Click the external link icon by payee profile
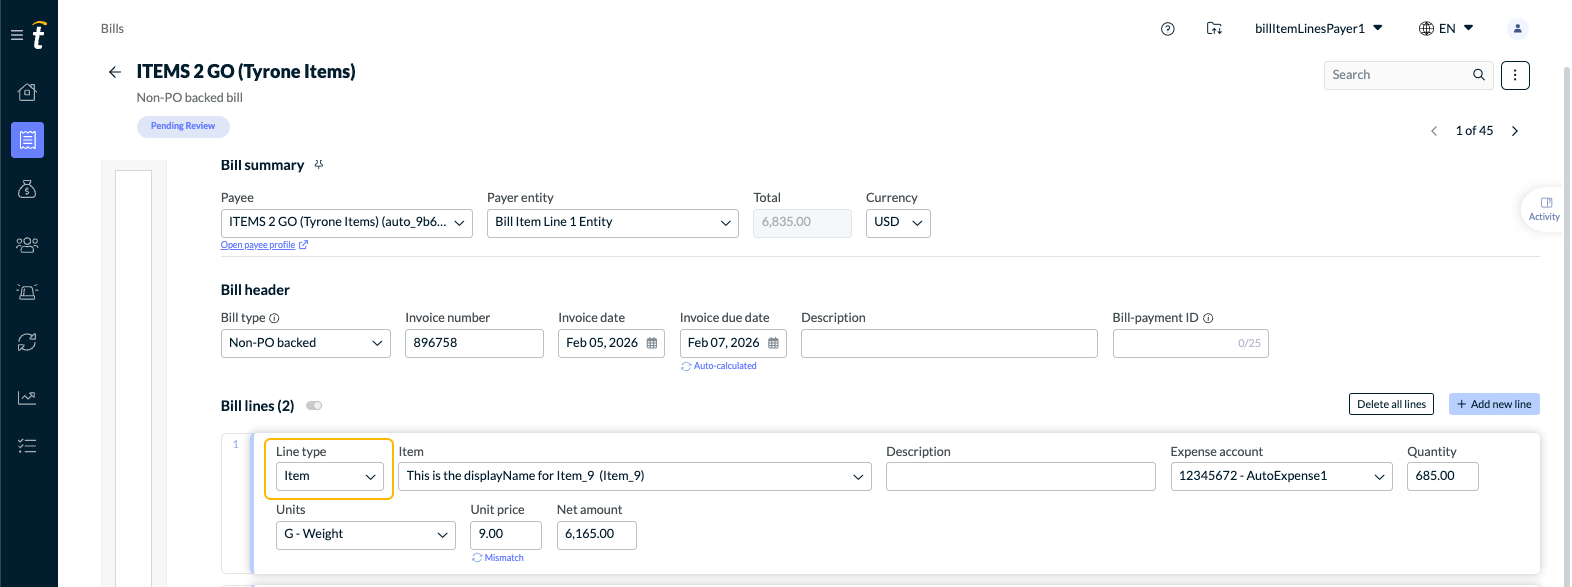 (x=303, y=245)
